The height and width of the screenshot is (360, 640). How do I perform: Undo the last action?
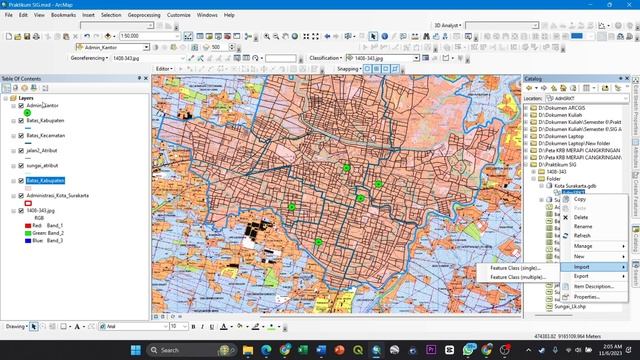click(x=87, y=37)
